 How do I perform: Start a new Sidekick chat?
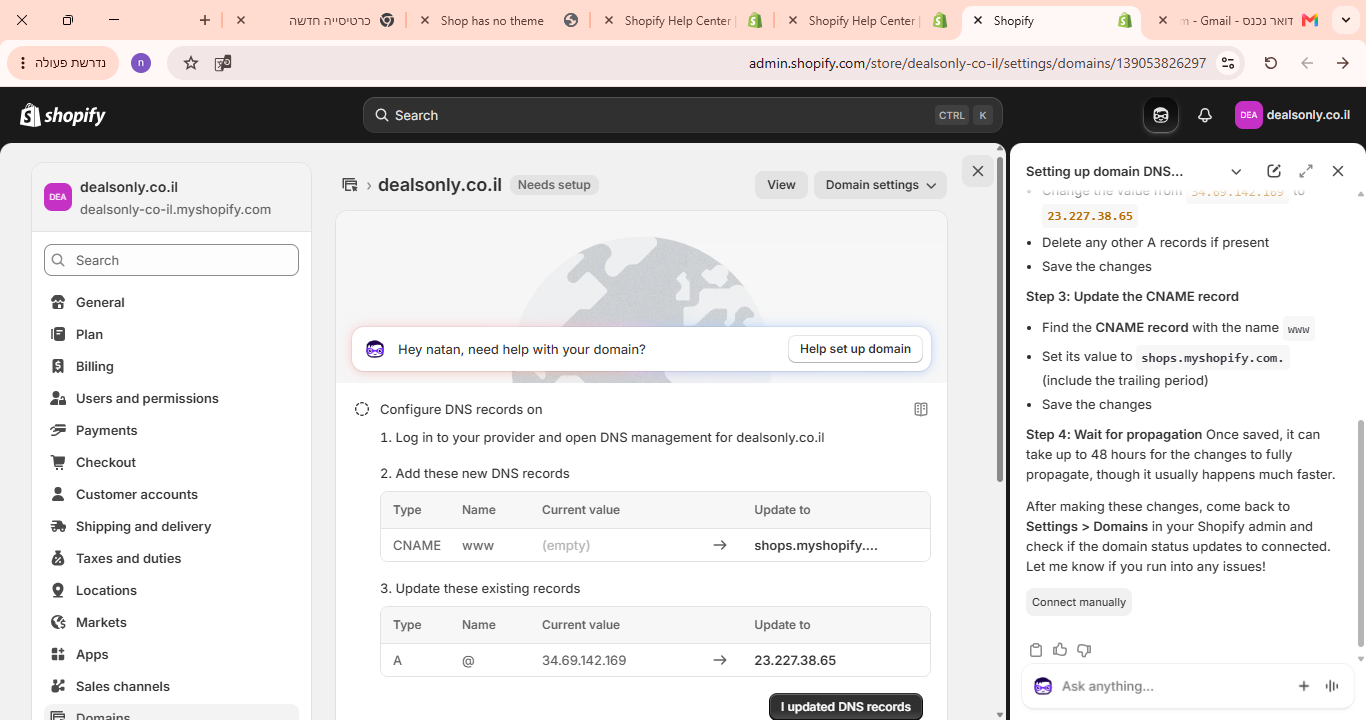pyautogui.click(x=1274, y=171)
